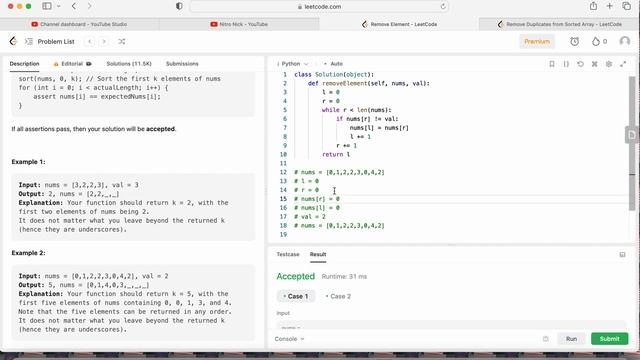The width and height of the screenshot is (640, 360).
Task: Open user profile avatar
Action: coord(624,41)
